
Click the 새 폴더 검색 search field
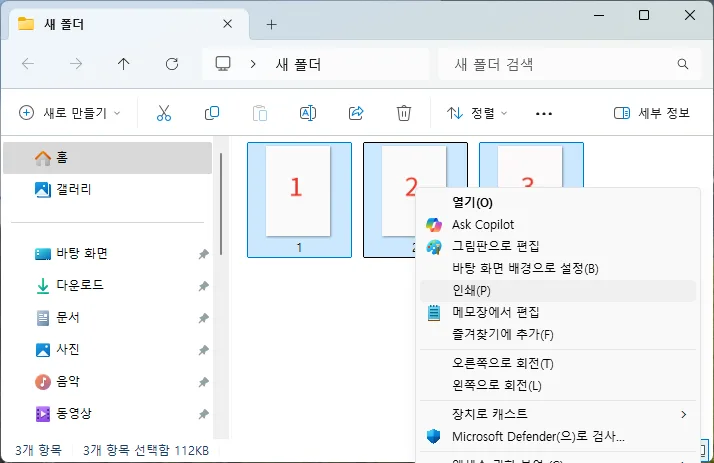click(569, 64)
